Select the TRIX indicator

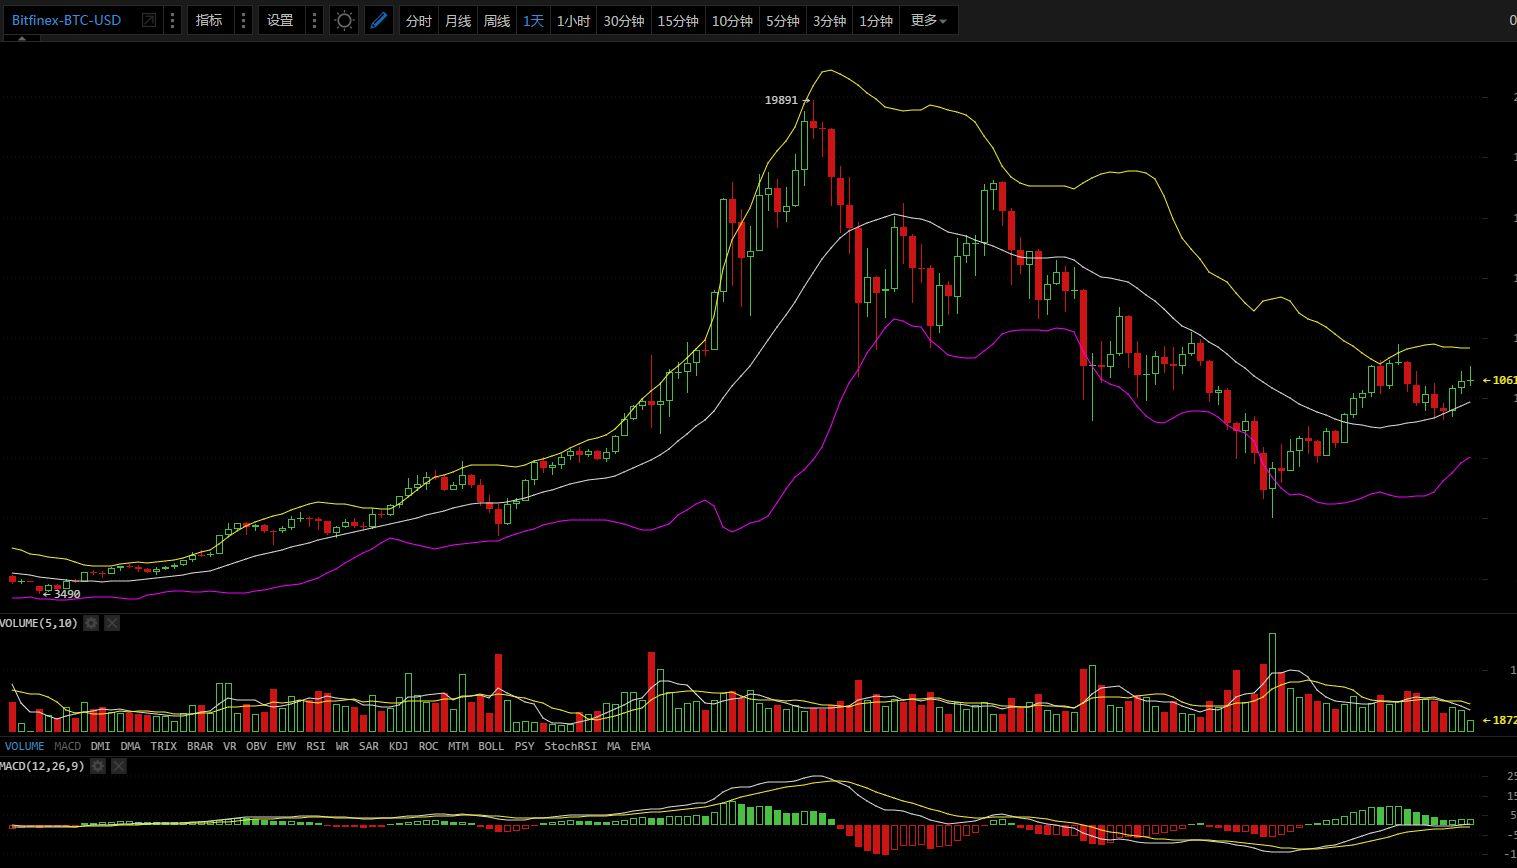point(164,746)
